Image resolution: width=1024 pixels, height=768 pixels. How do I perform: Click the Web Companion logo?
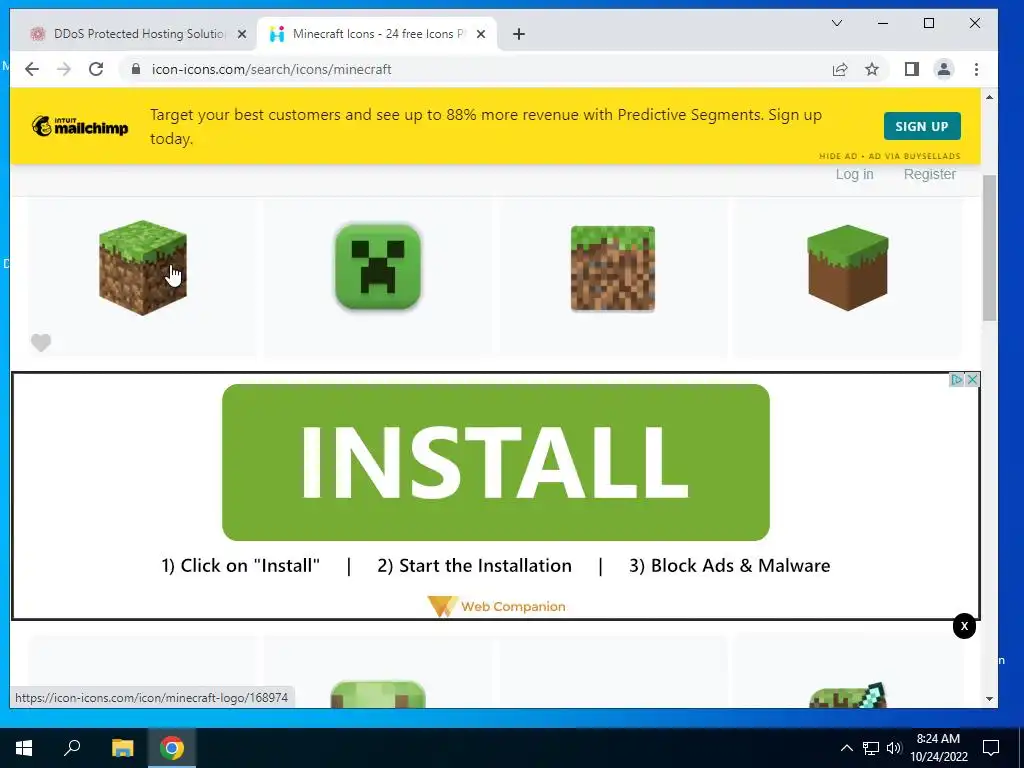click(x=496, y=606)
